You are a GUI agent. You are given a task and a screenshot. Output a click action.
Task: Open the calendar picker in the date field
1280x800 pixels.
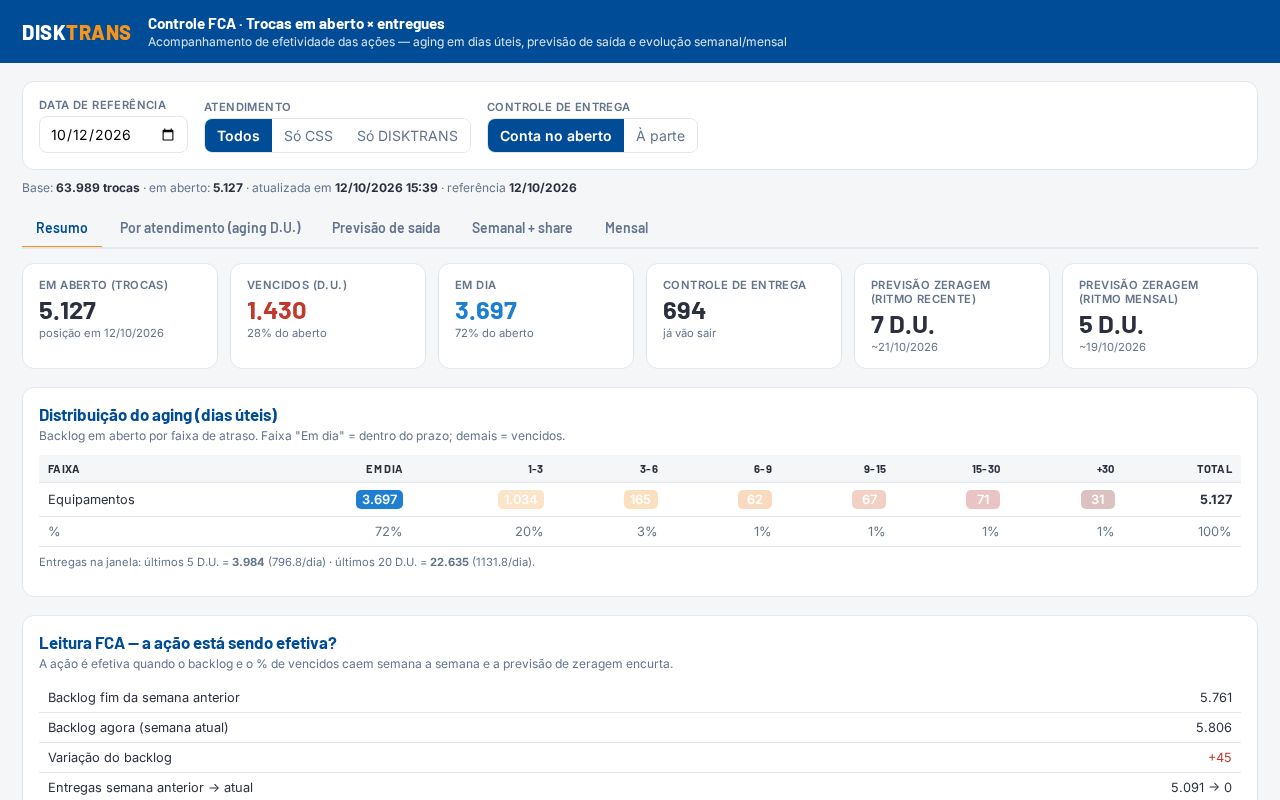coord(168,135)
